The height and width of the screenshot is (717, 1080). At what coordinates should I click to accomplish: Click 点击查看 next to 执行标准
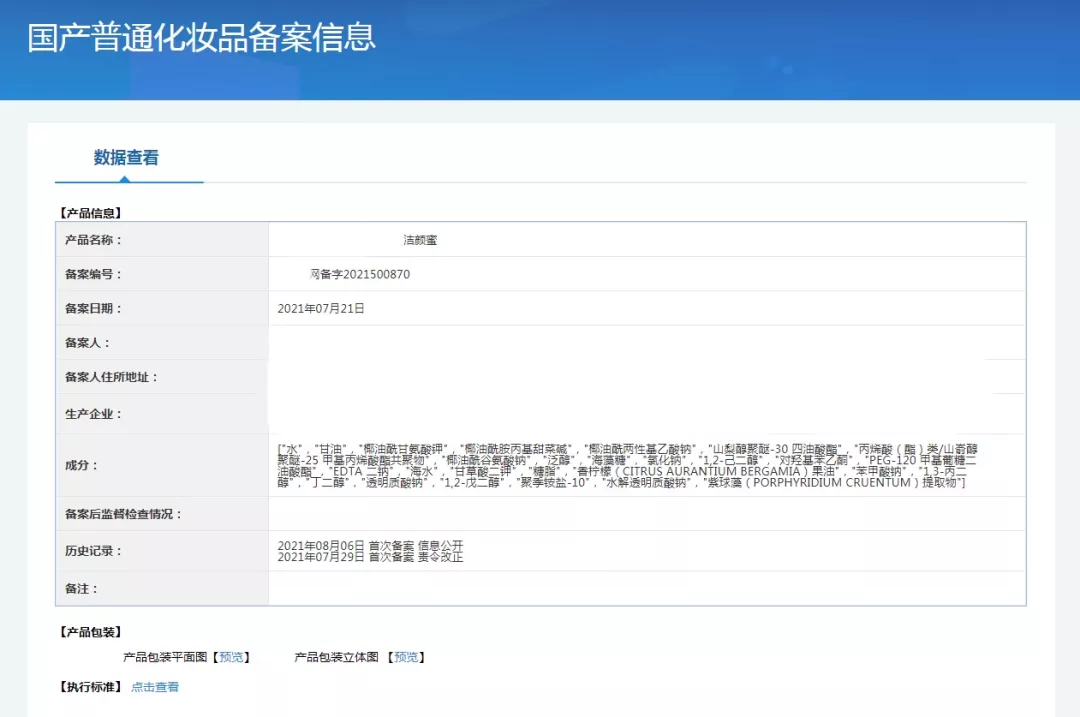152,687
